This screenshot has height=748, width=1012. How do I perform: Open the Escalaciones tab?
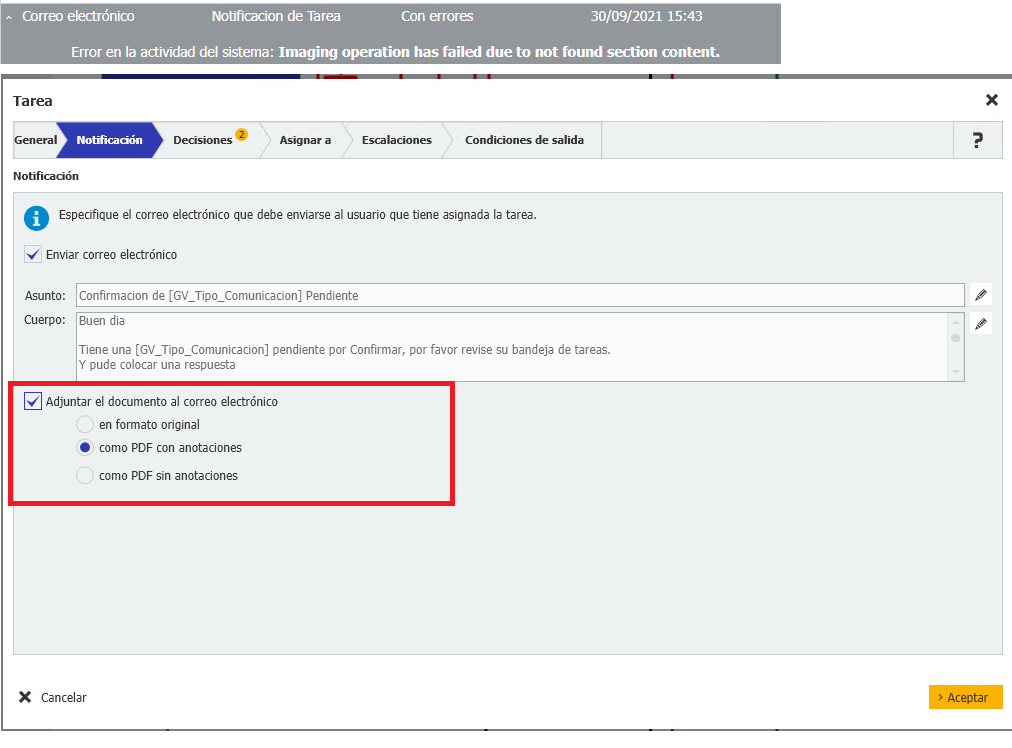(x=396, y=141)
